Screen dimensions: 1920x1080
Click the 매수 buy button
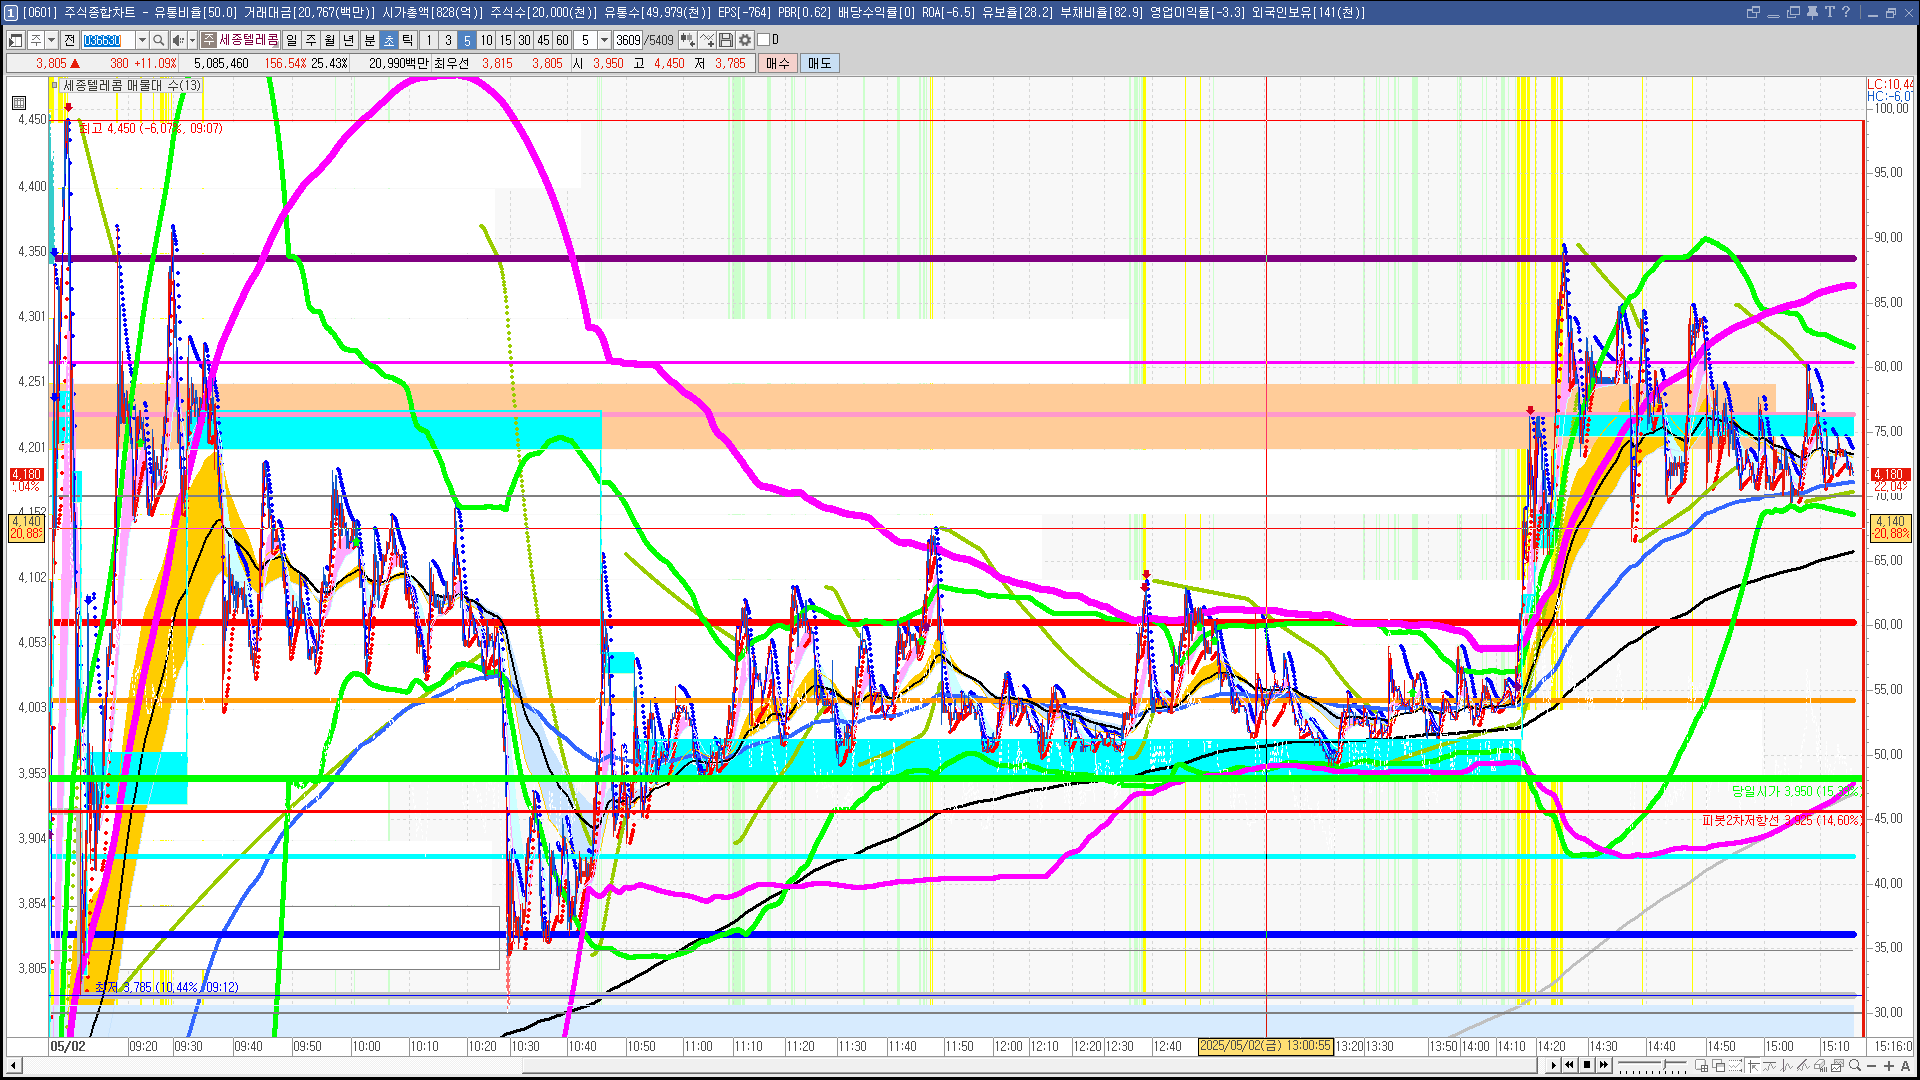(777, 63)
